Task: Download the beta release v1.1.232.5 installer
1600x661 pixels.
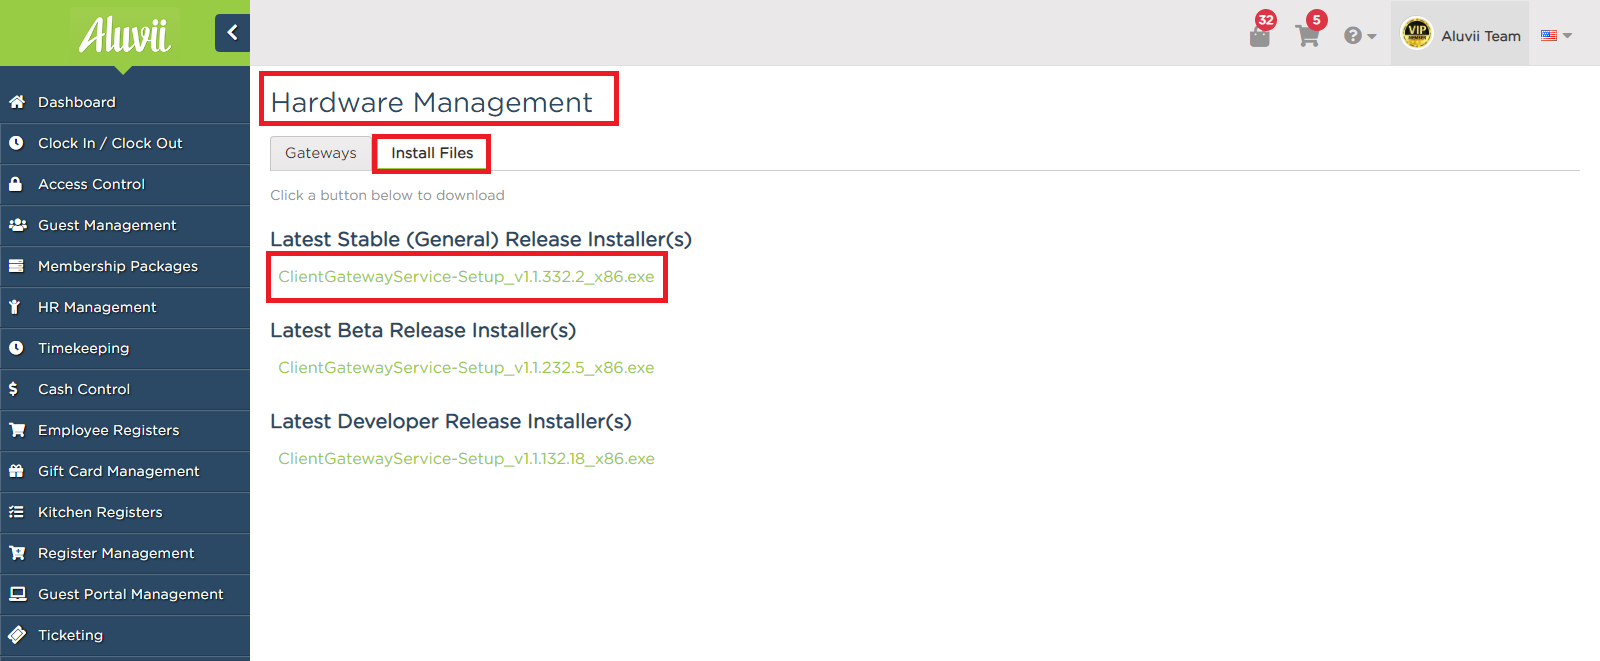Action: pos(466,368)
